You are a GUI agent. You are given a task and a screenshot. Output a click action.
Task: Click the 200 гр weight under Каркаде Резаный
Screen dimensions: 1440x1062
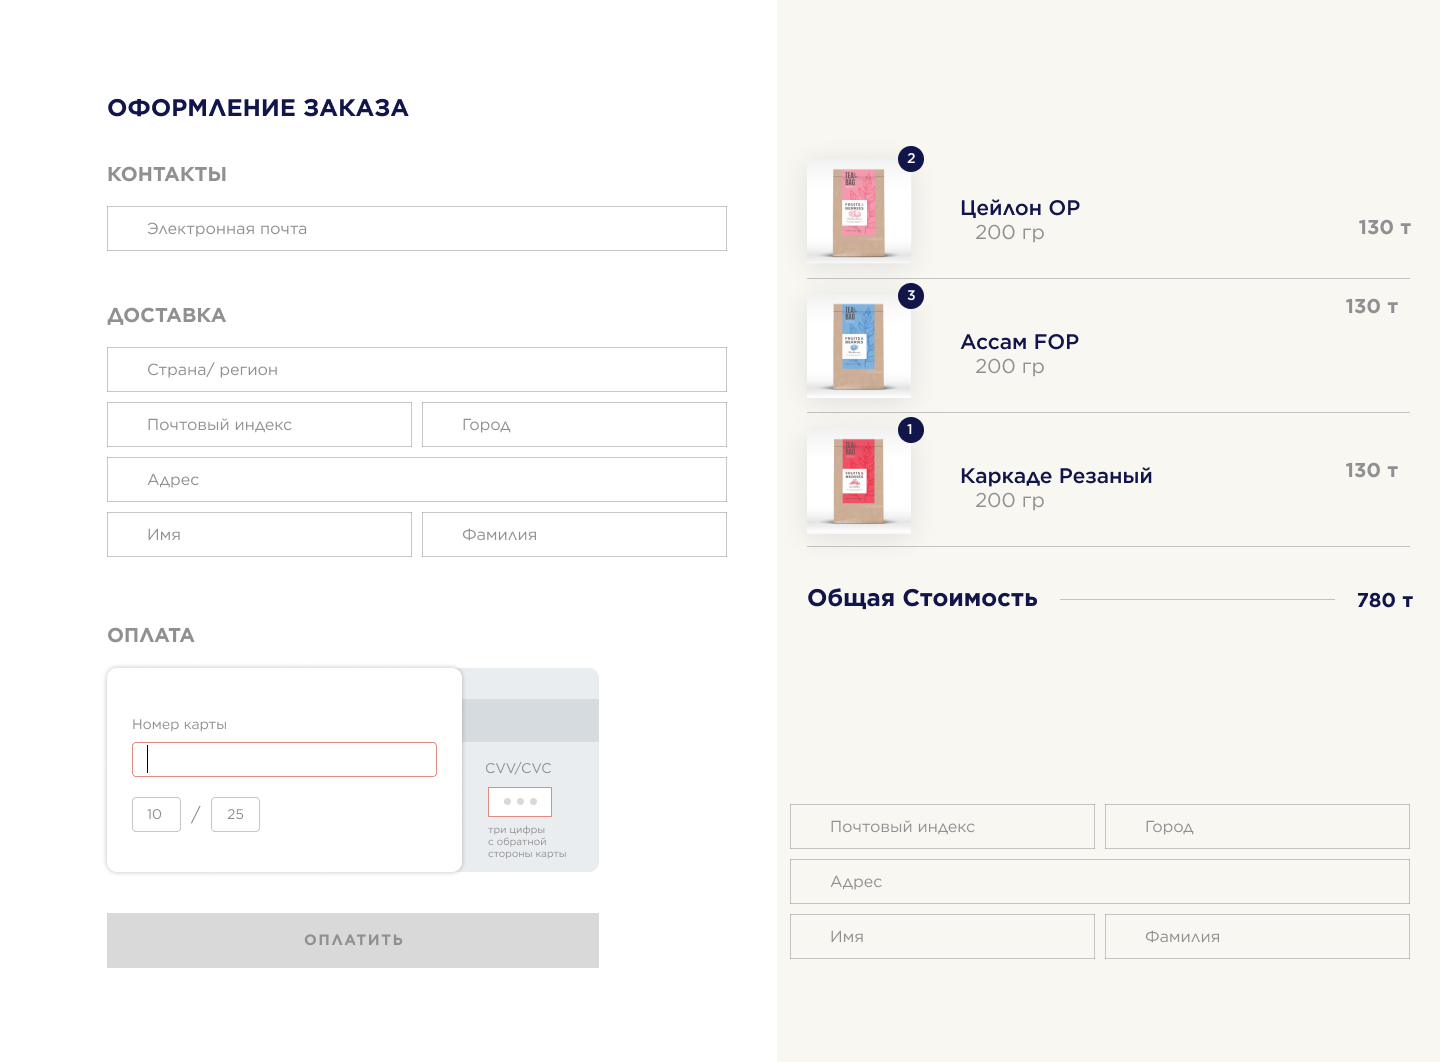[1010, 501]
